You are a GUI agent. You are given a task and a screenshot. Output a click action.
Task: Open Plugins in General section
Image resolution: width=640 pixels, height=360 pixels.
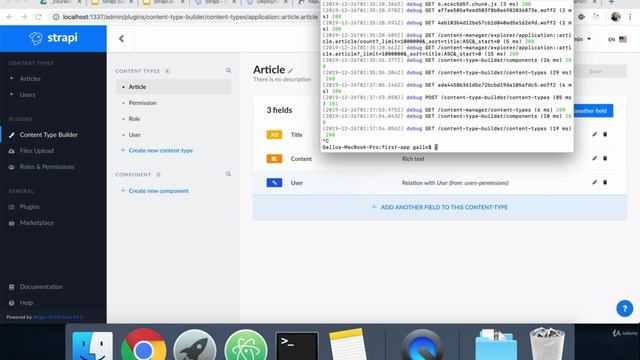coord(29,207)
